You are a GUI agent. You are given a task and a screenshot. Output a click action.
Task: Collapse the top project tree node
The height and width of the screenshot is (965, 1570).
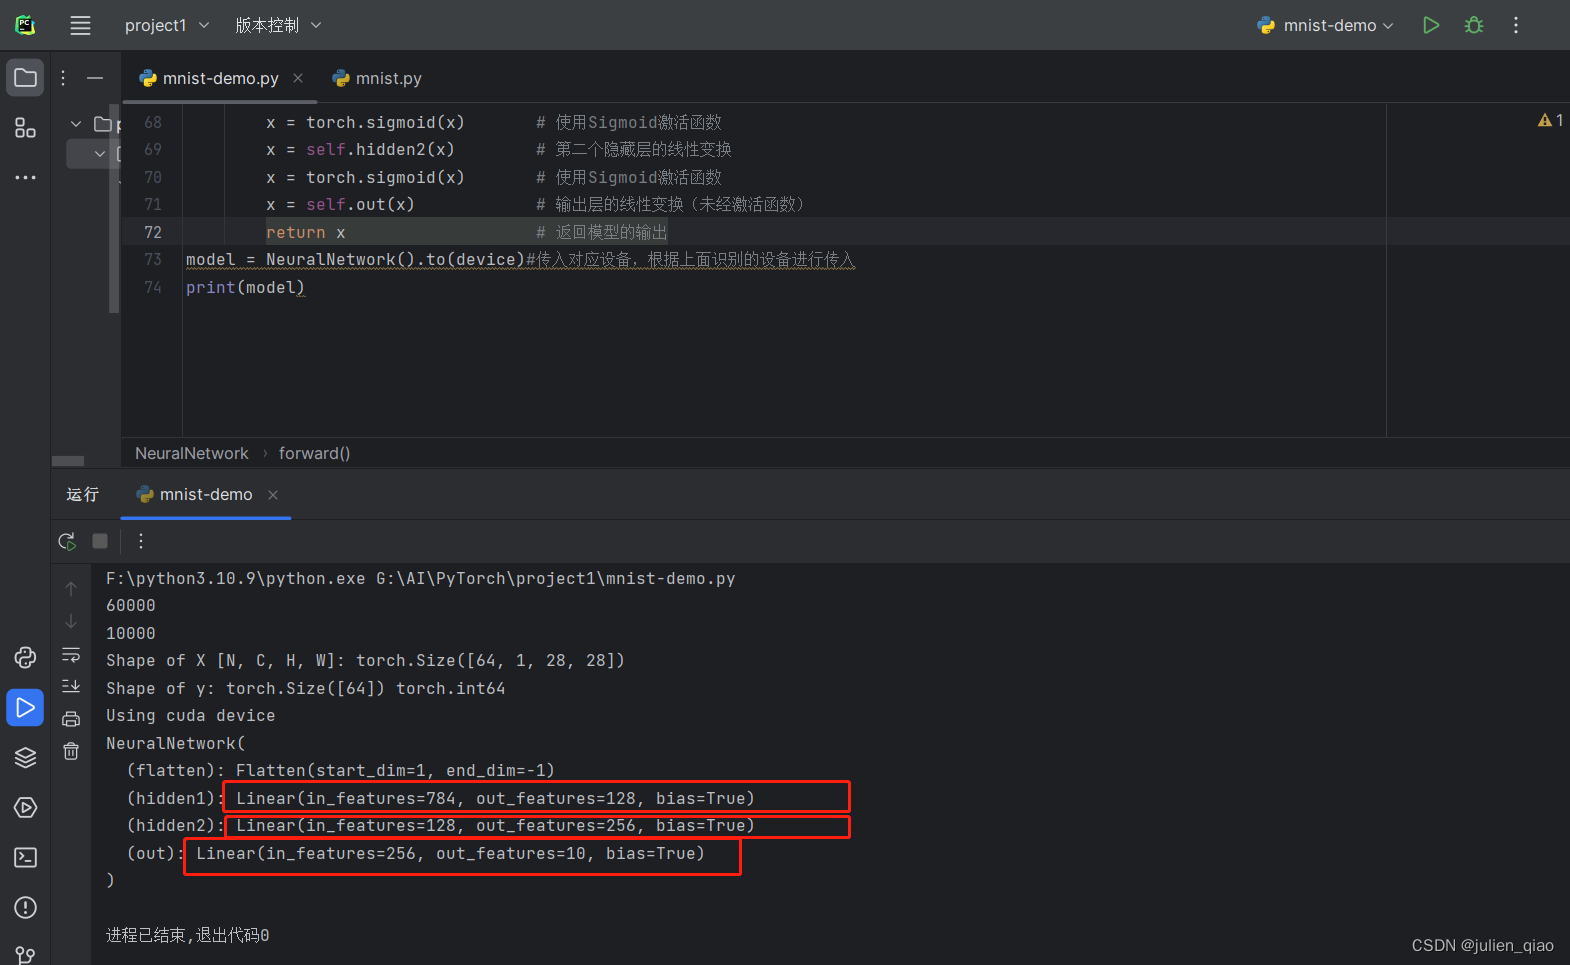pyautogui.click(x=76, y=124)
